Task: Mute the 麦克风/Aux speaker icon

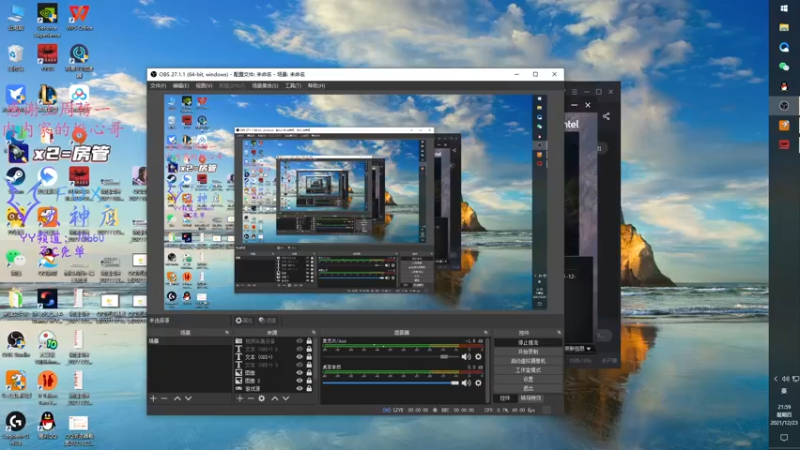Action: pyautogui.click(x=466, y=357)
